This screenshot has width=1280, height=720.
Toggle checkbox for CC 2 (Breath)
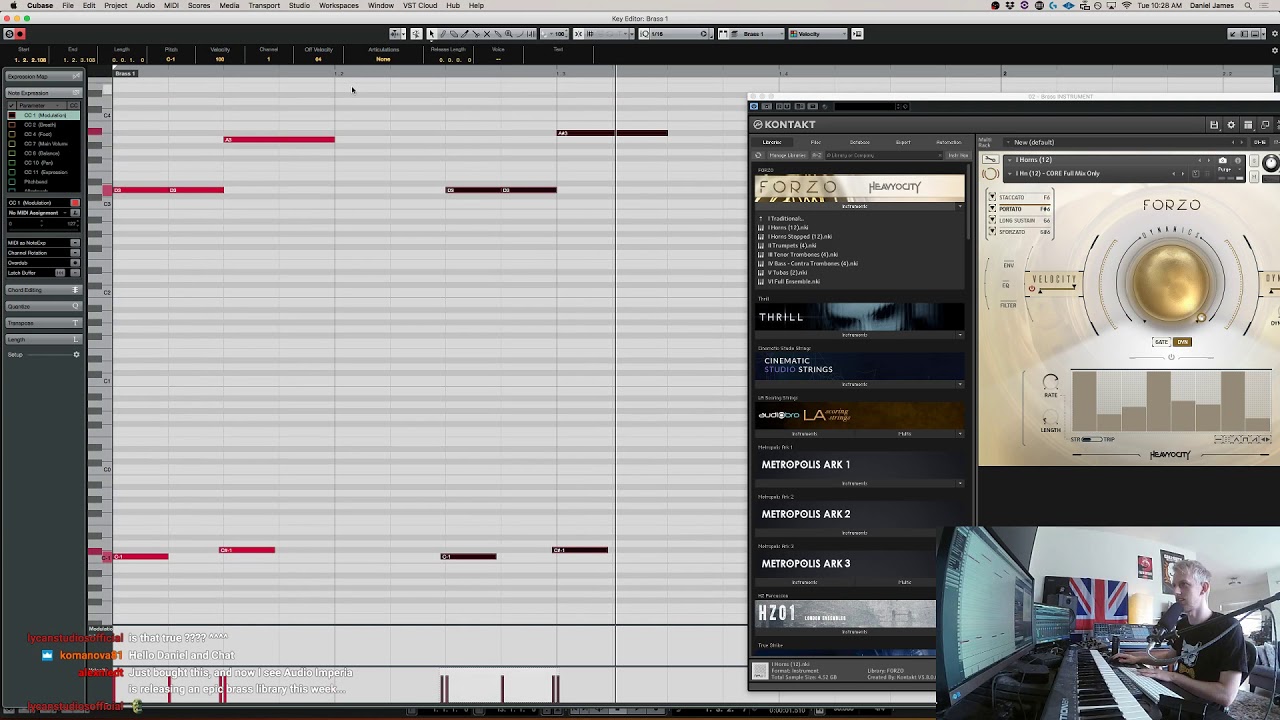(12, 125)
